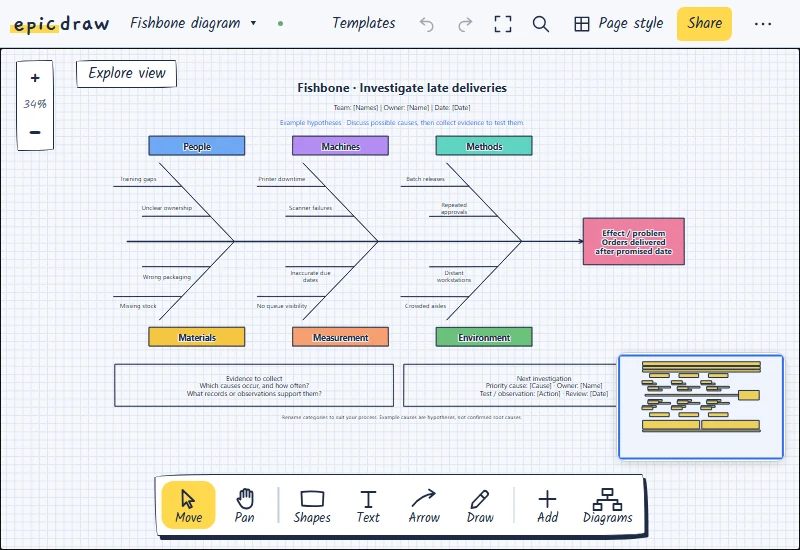Click the Training gaps cause label

(138, 179)
